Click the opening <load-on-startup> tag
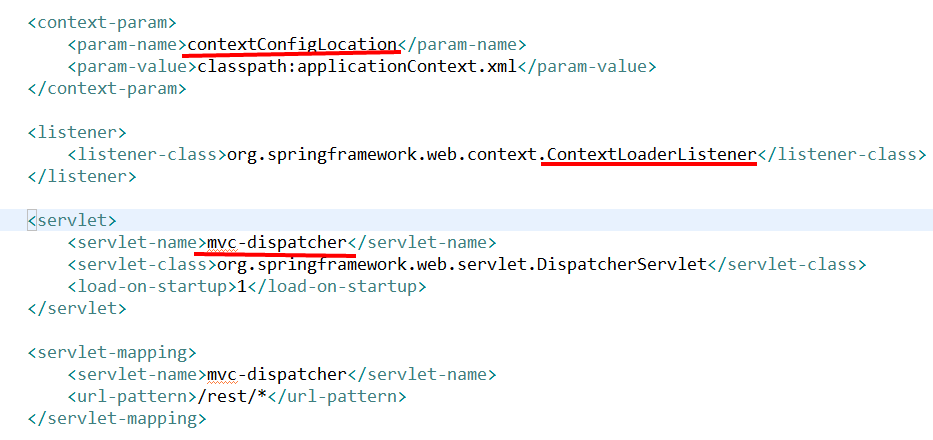Screen dimensions: 933x440 pos(152,286)
